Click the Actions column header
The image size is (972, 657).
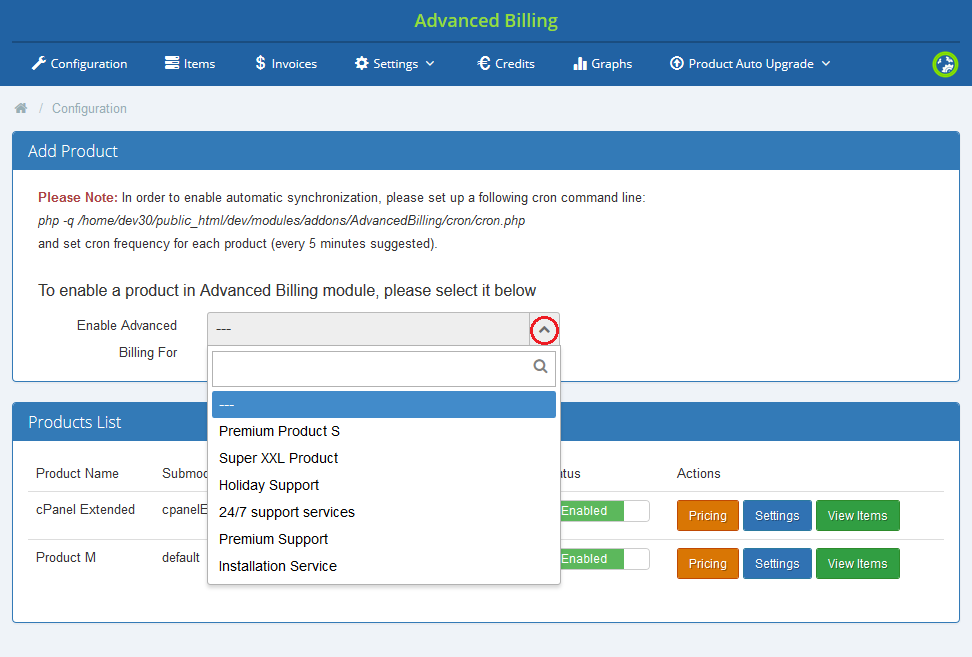pyautogui.click(x=699, y=474)
